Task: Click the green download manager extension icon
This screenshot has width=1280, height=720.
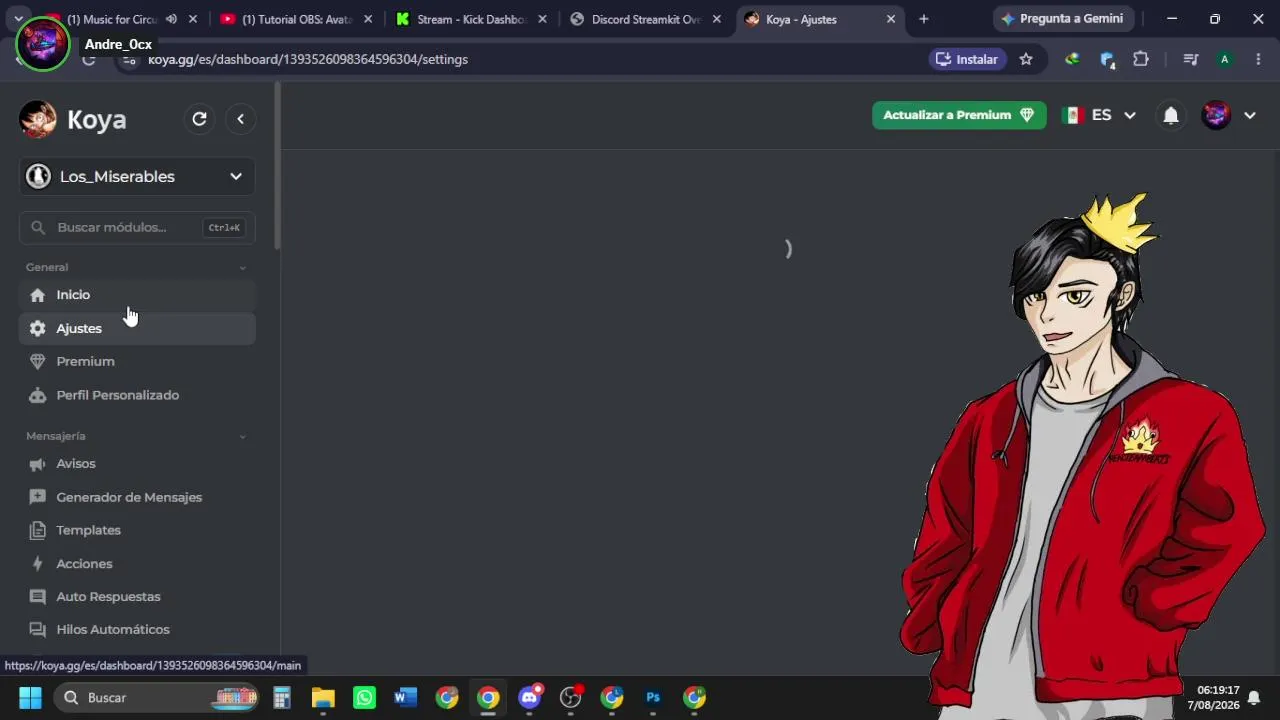Action: [x=1072, y=59]
